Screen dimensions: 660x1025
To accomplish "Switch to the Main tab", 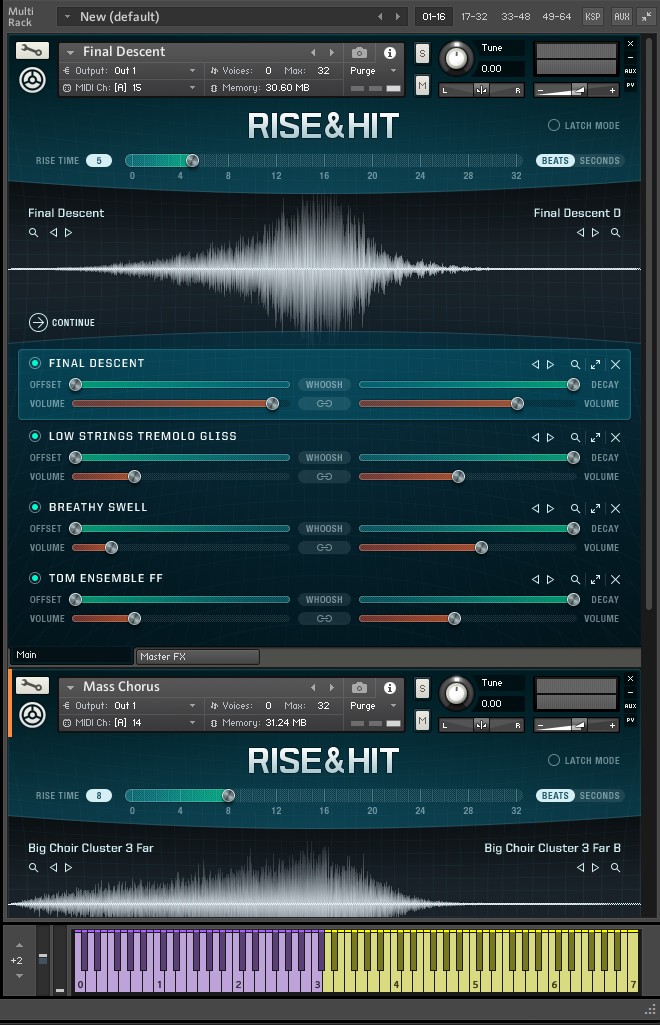I will (x=71, y=655).
